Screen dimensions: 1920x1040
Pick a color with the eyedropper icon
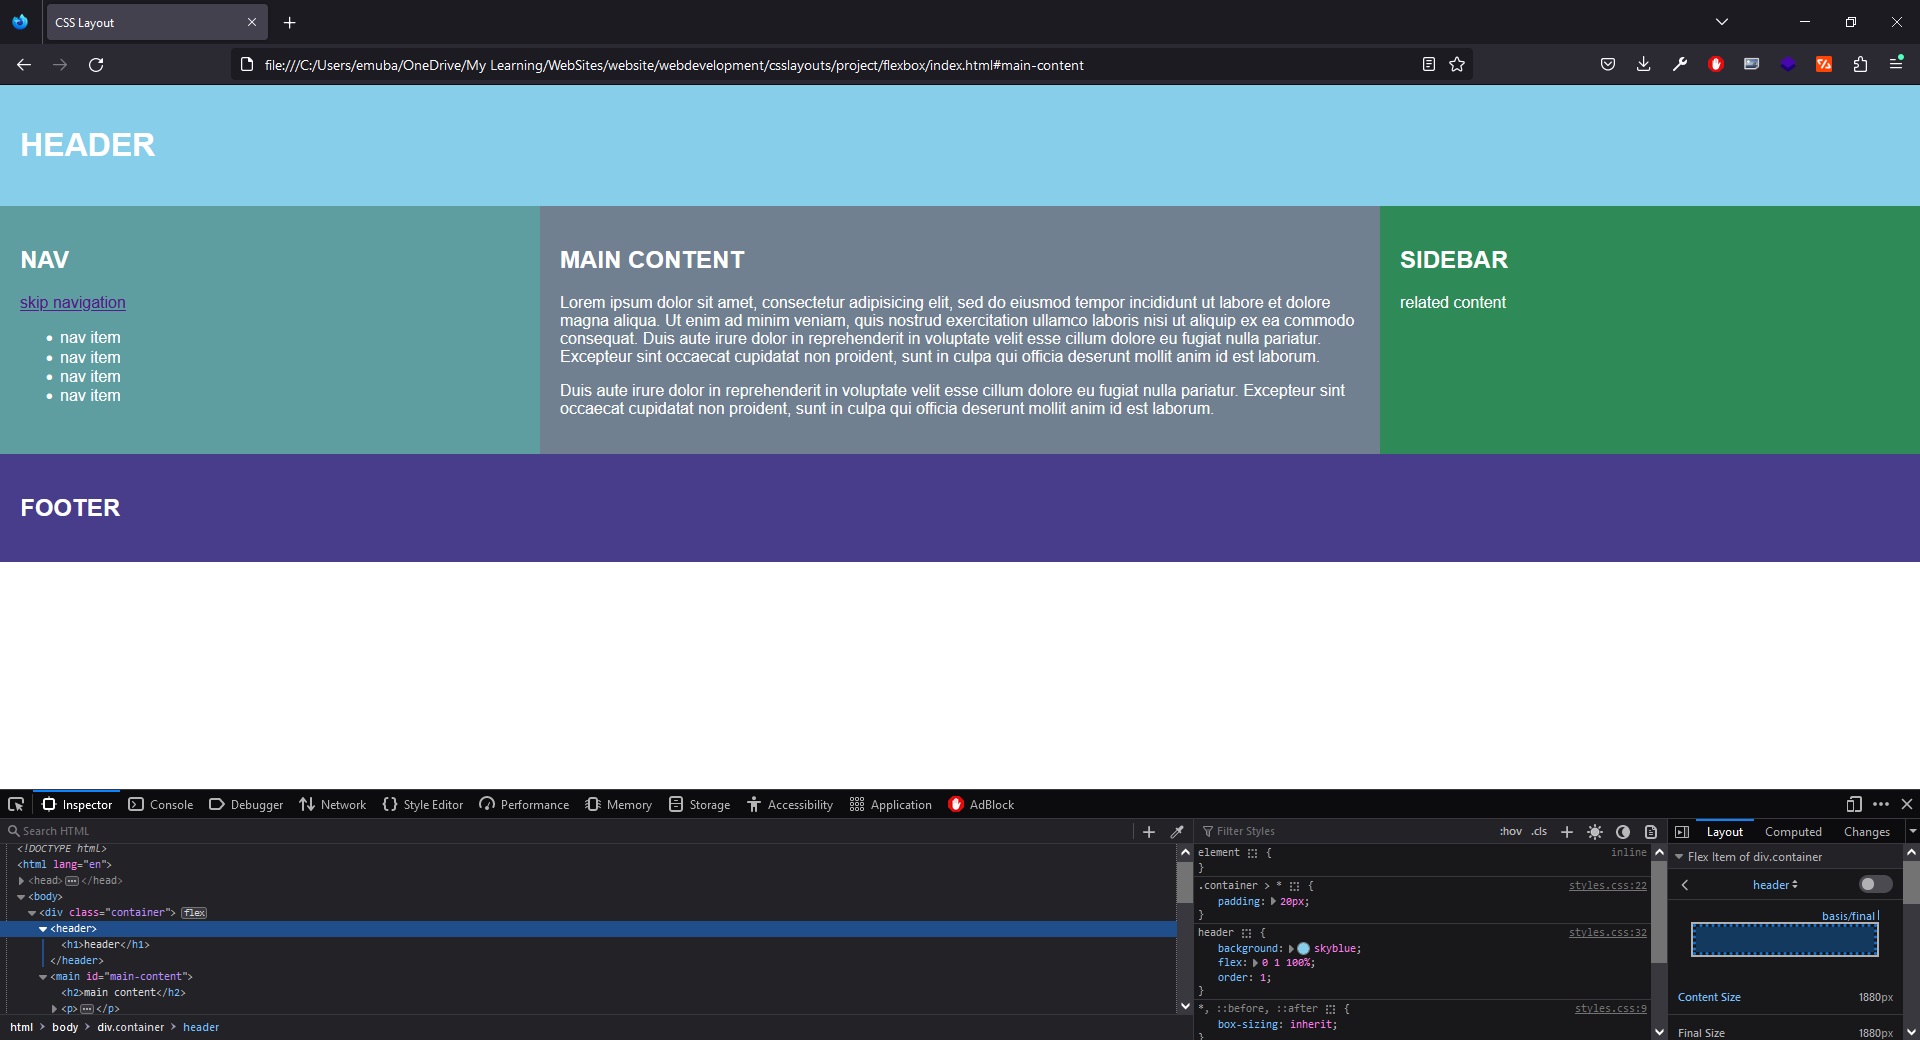[1177, 831]
